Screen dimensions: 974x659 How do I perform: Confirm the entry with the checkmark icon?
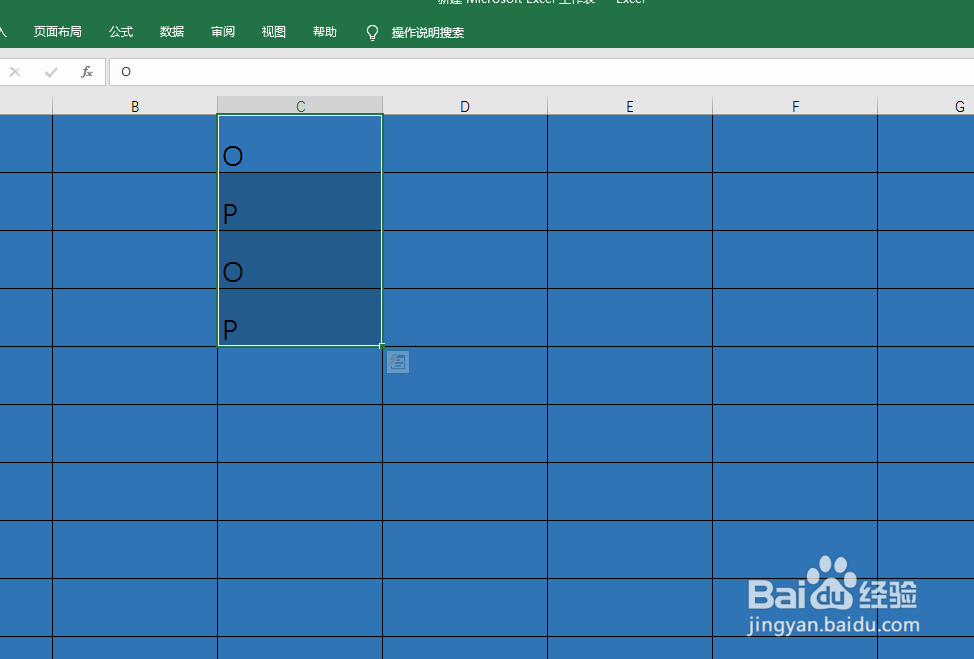51,72
